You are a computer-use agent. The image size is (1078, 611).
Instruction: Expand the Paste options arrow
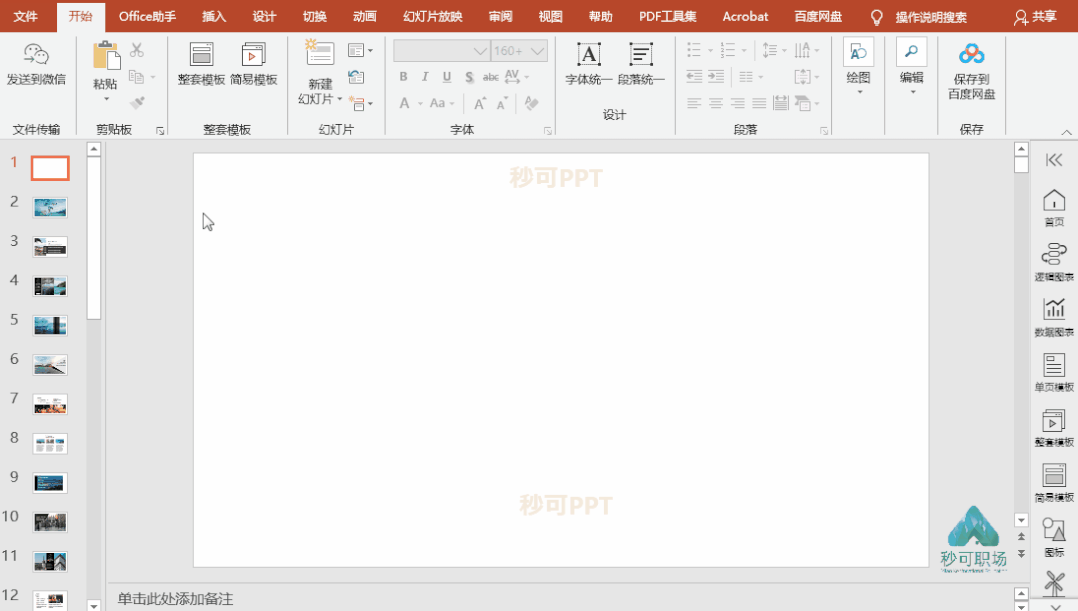[106, 99]
